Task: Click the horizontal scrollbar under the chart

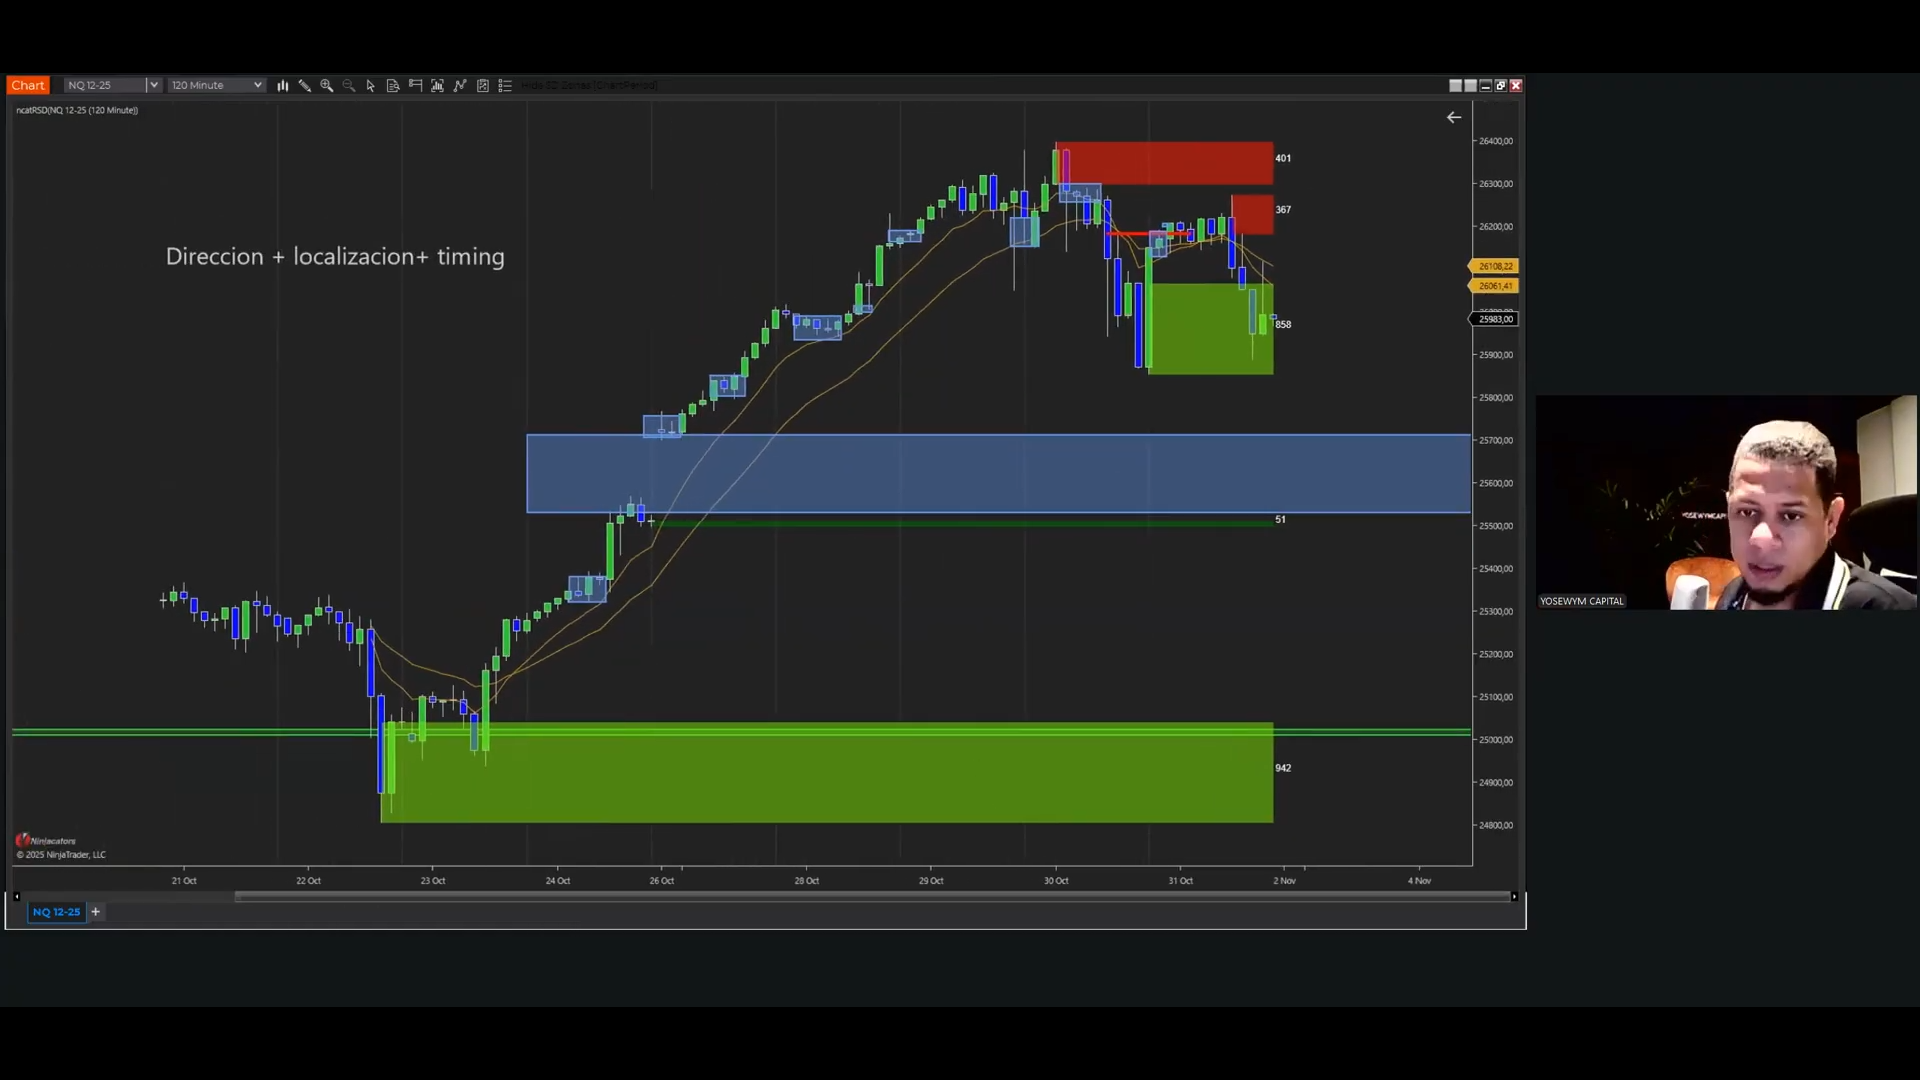Action: 870,897
